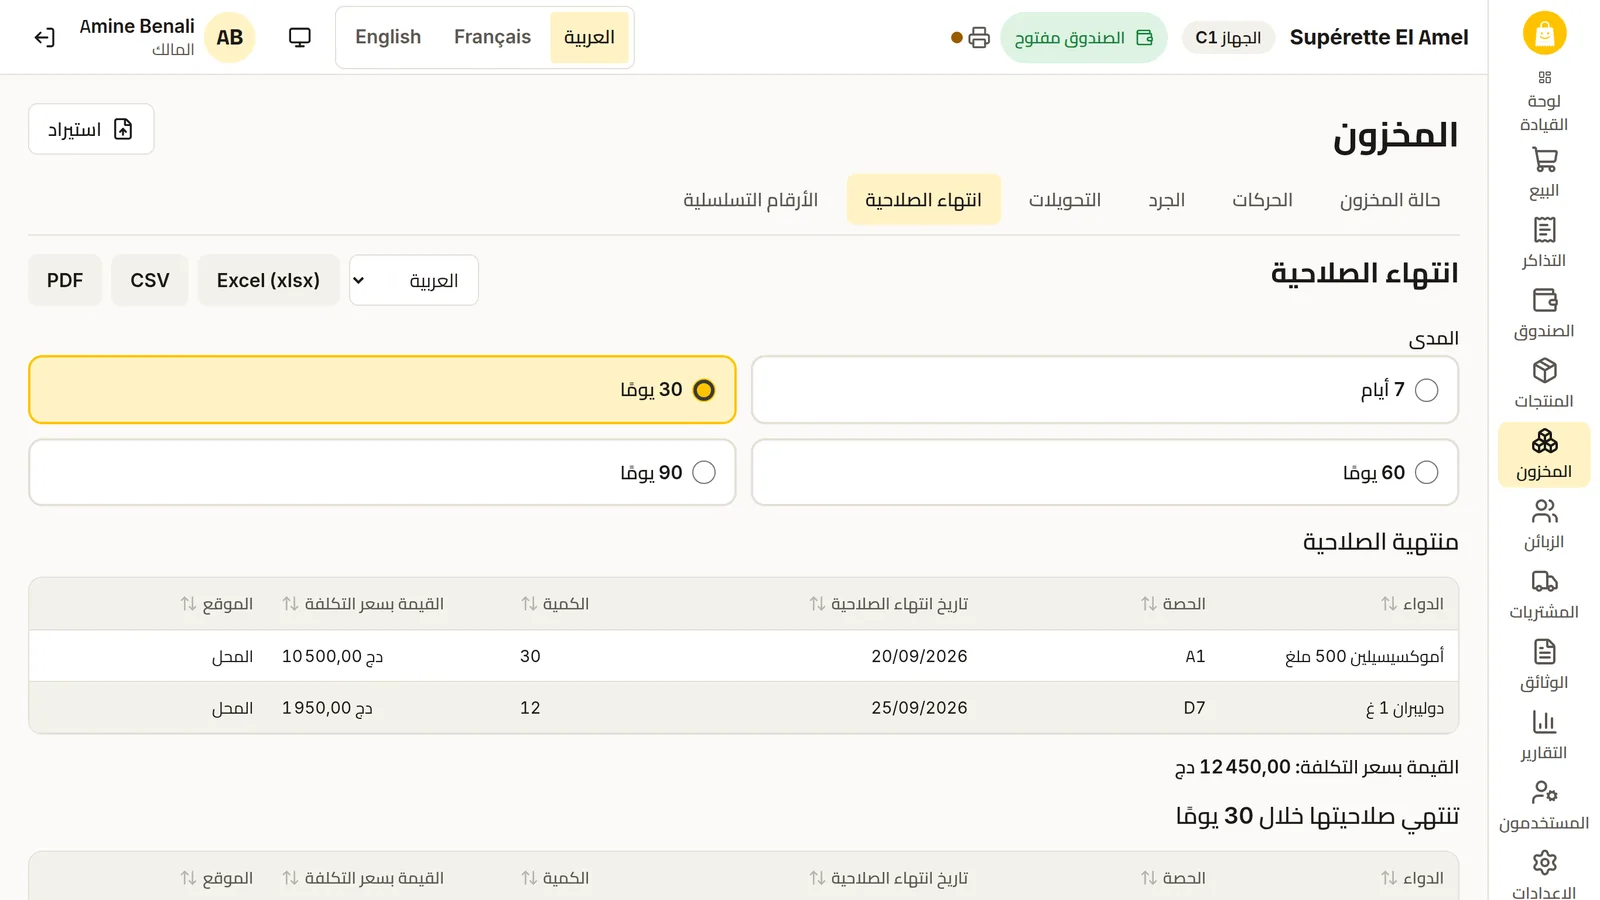The width and height of the screenshot is (1600, 900).
Task: Sort expired table by تاريخ انتهاء الصلاحية
Action: (888, 604)
